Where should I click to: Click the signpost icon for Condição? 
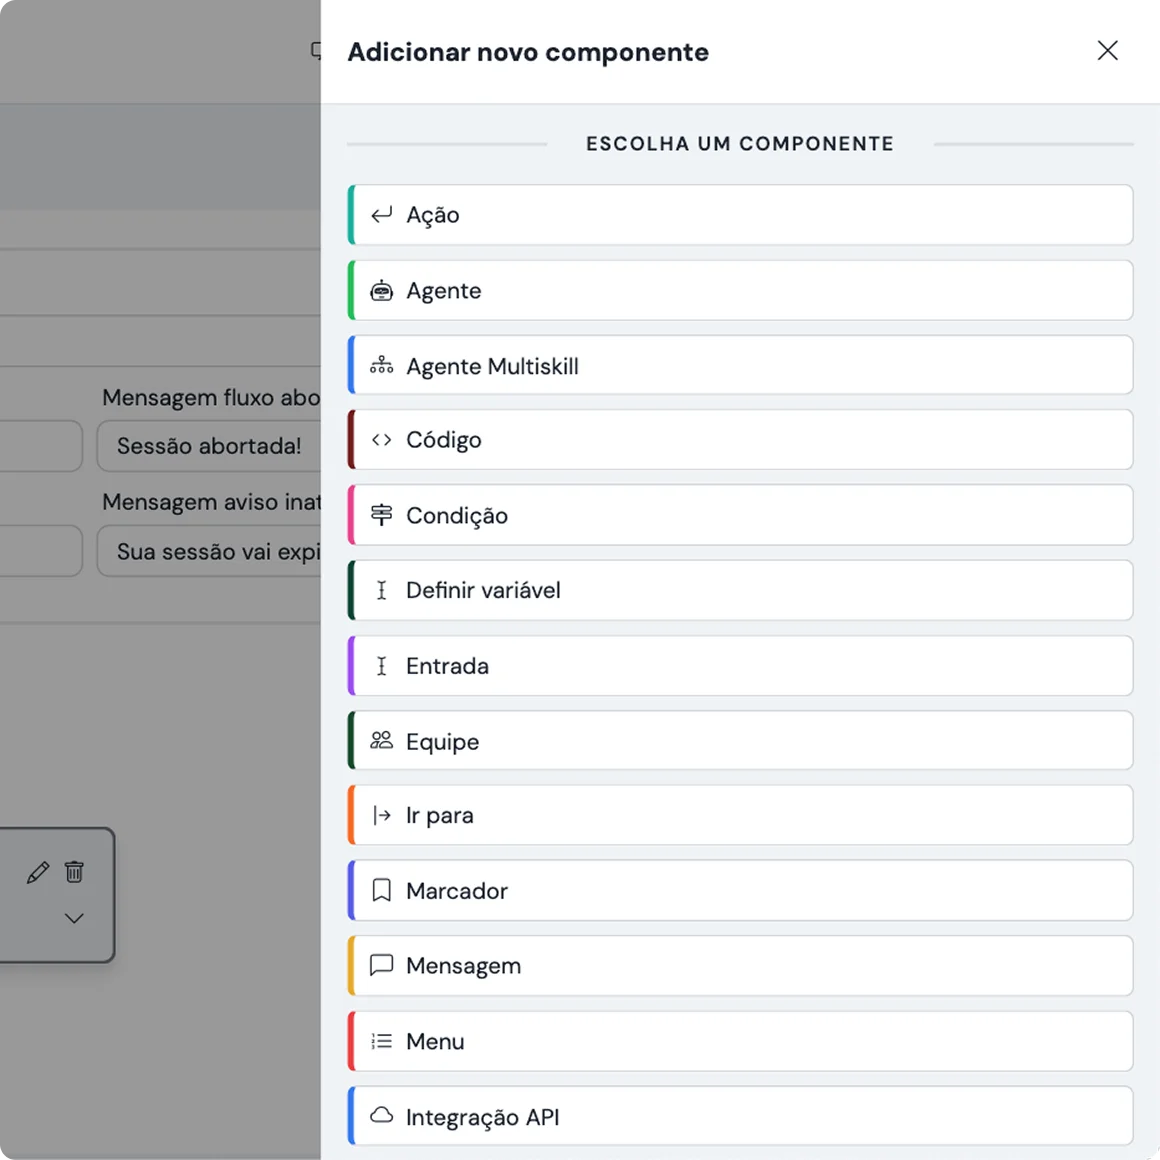(x=381, y=515)
